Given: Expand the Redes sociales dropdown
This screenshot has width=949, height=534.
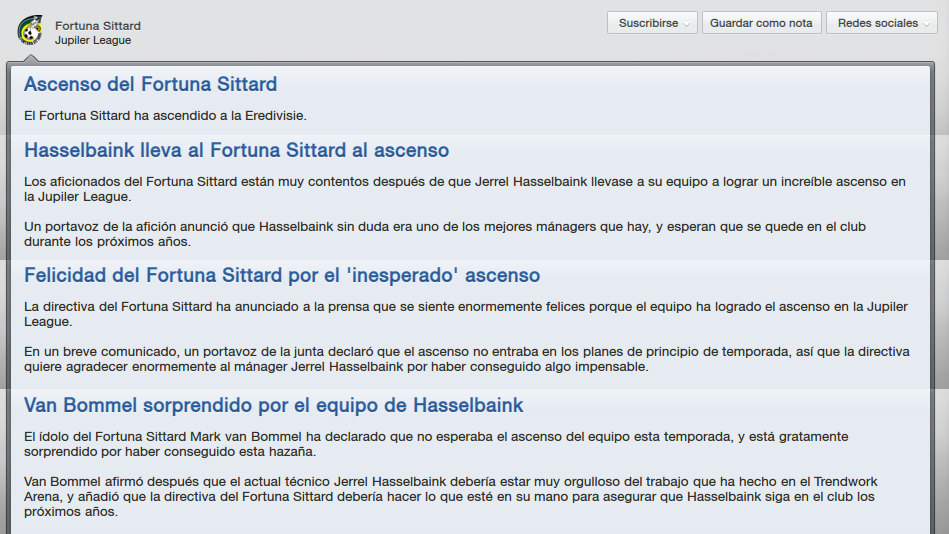Looking at the screenshot, I should point(882,23).
